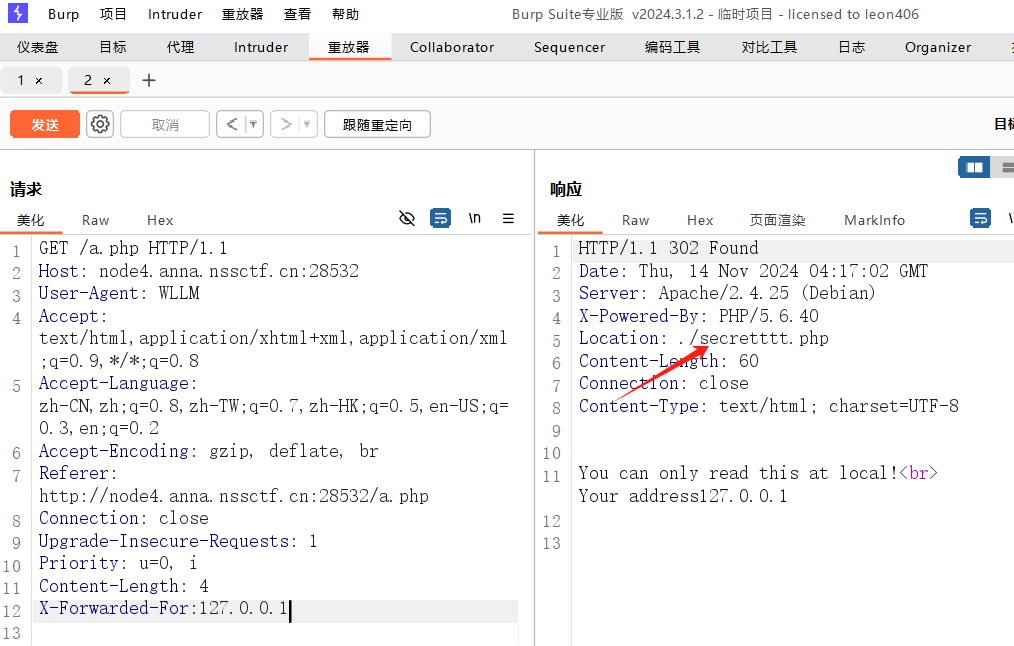Click the Upgrade-Insecure-Requests: 1 line
1014x646 pixels.
tap(178, 541)
